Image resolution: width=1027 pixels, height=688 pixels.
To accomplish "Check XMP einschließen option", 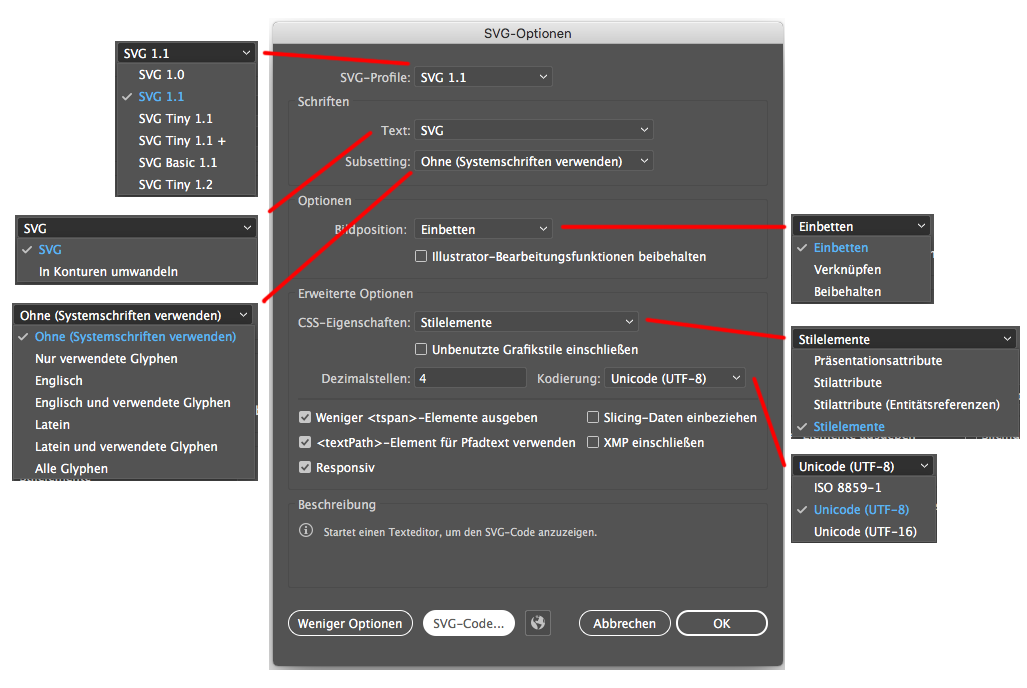I will pyautogui.click(x=593, y=442).
